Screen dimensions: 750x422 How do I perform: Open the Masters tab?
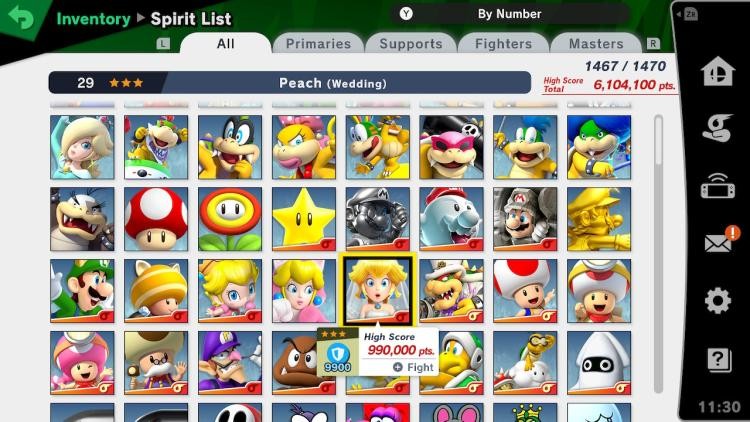pos(596,44)
